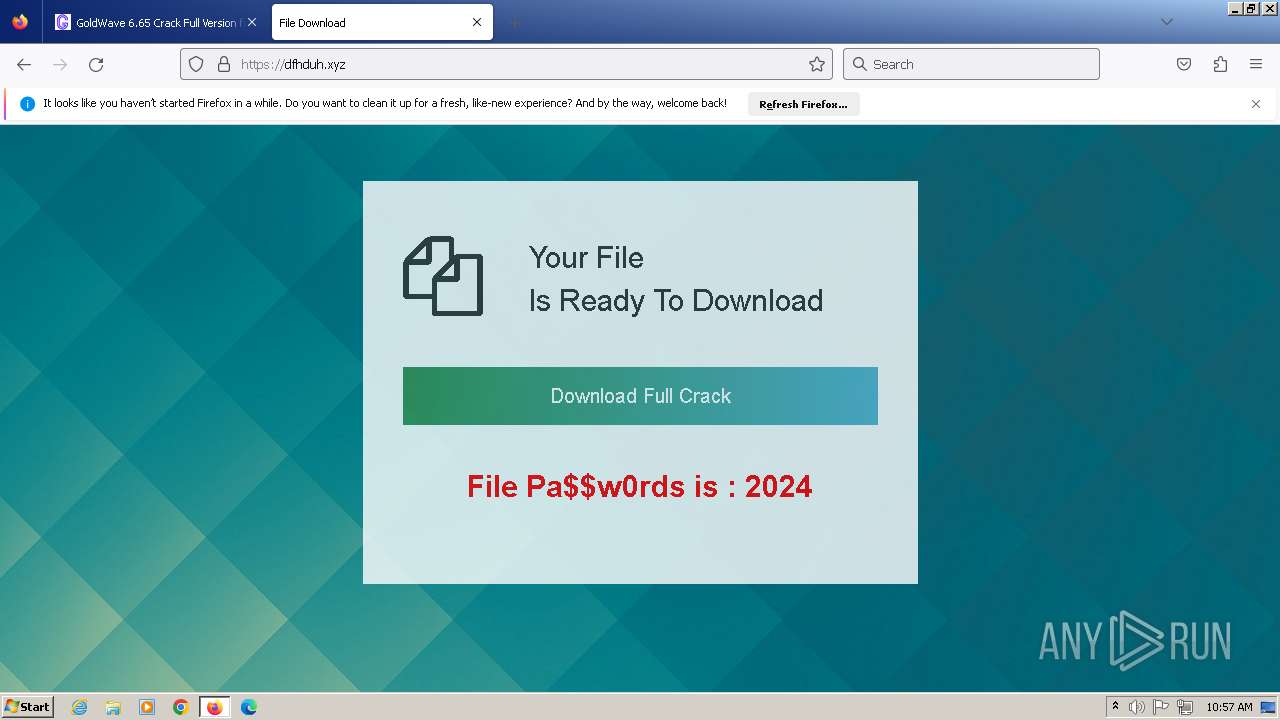Click the Firefox logo tab icon
Viewport: 1280px width, 720px height.
click(x=20, y=22)
